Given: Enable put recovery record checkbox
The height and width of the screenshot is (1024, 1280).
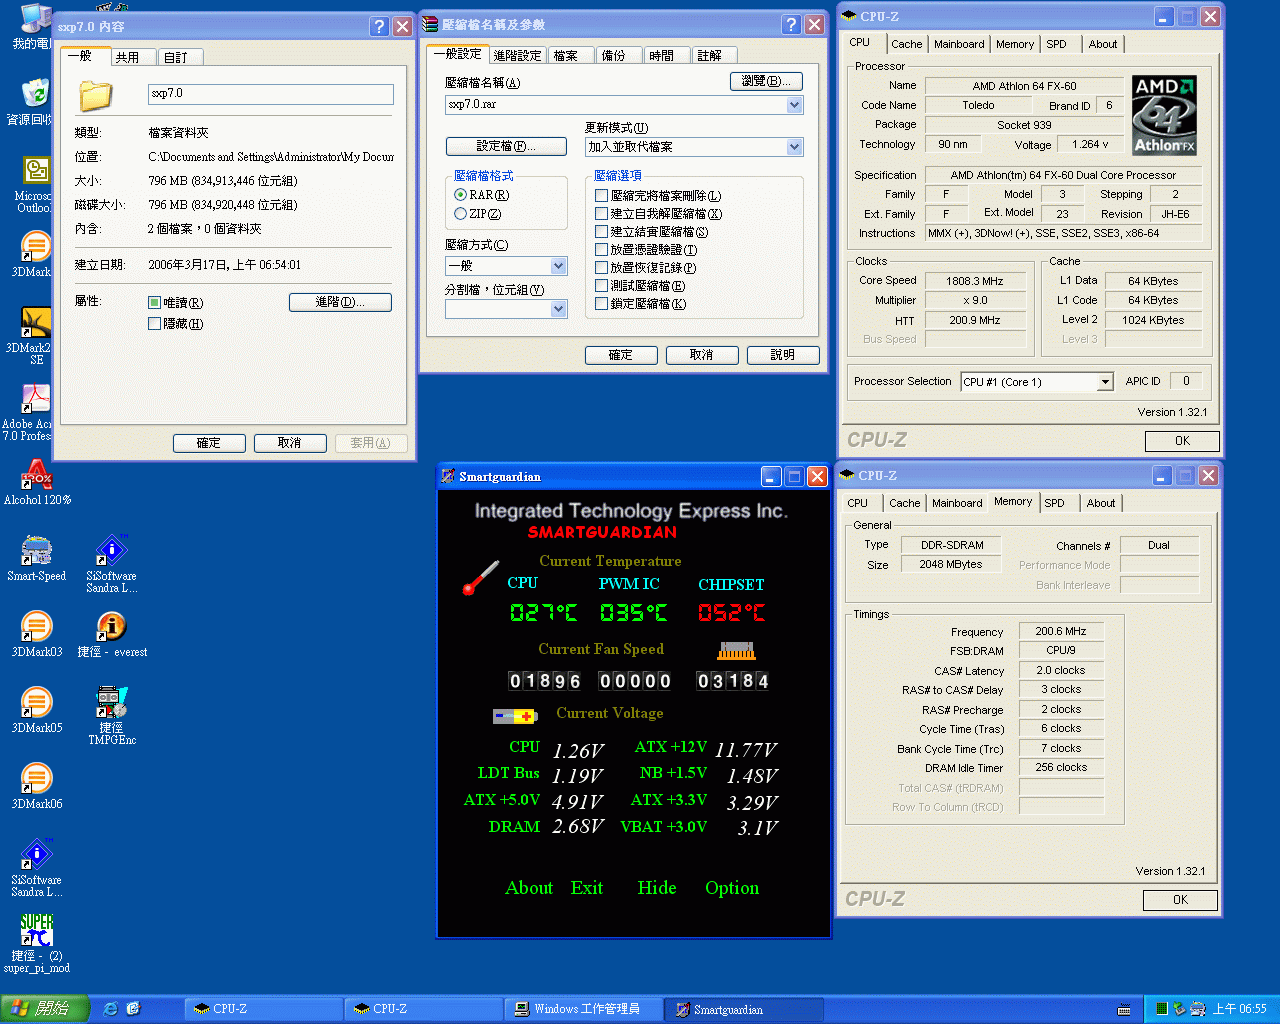Looking at the screenshot, I should [x=601, y=268].
